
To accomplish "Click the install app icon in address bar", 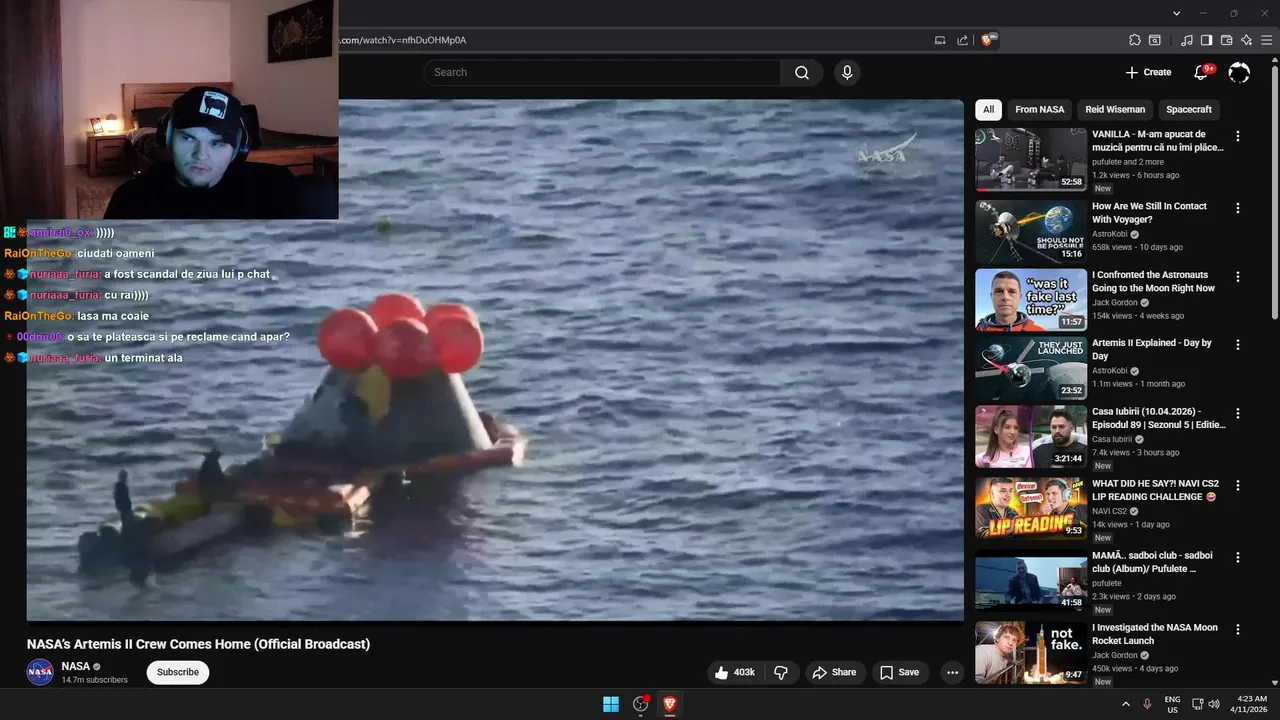I will [x=940, y=40].
